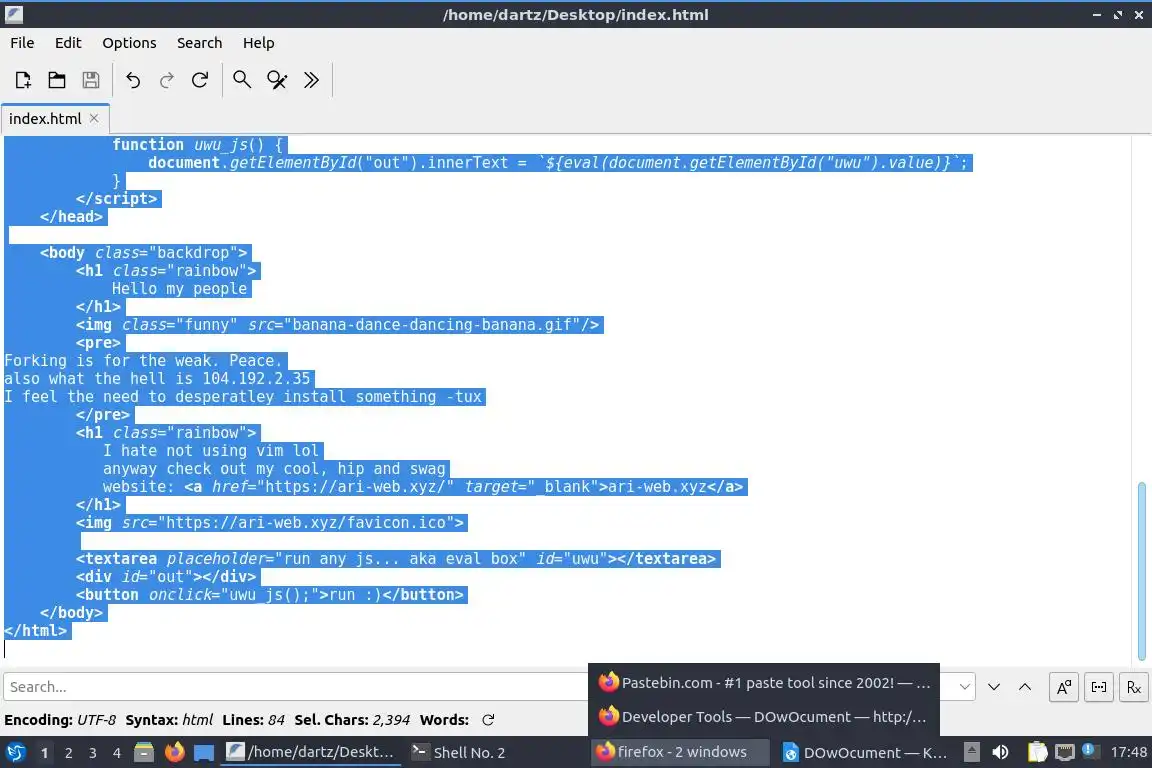Click the textarea placeholder code line
Screen dimensions: 1152x768
point(397,559)
